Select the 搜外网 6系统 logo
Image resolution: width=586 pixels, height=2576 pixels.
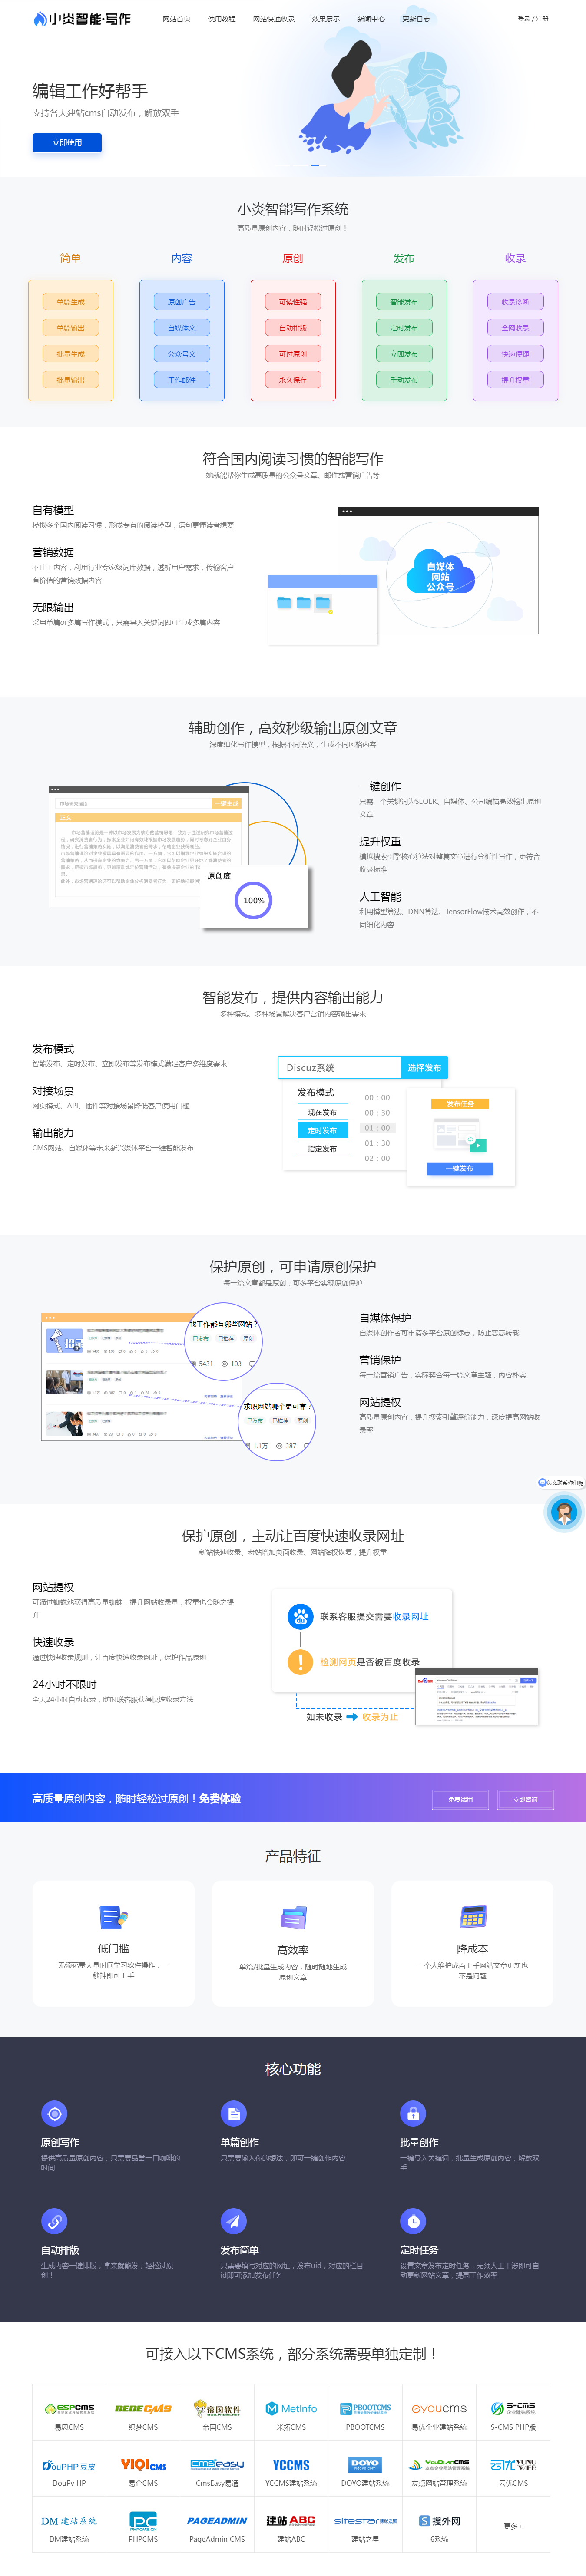(439, 2521)
